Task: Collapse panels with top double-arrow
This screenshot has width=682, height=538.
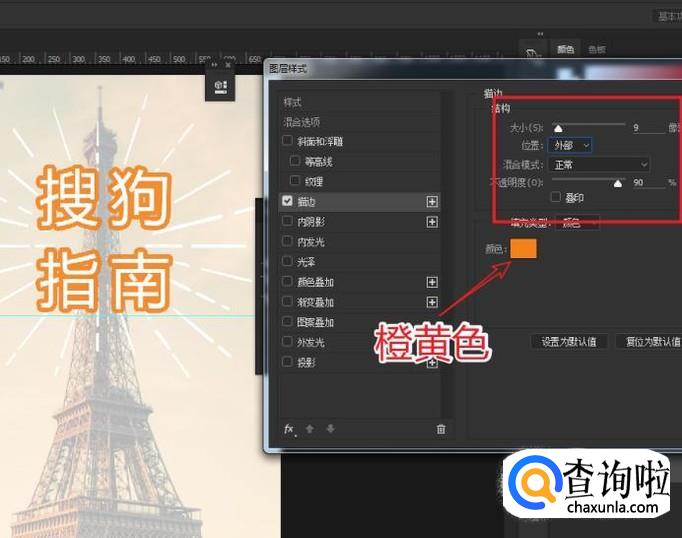Action: pyautogui.click(x=540, y=33)
